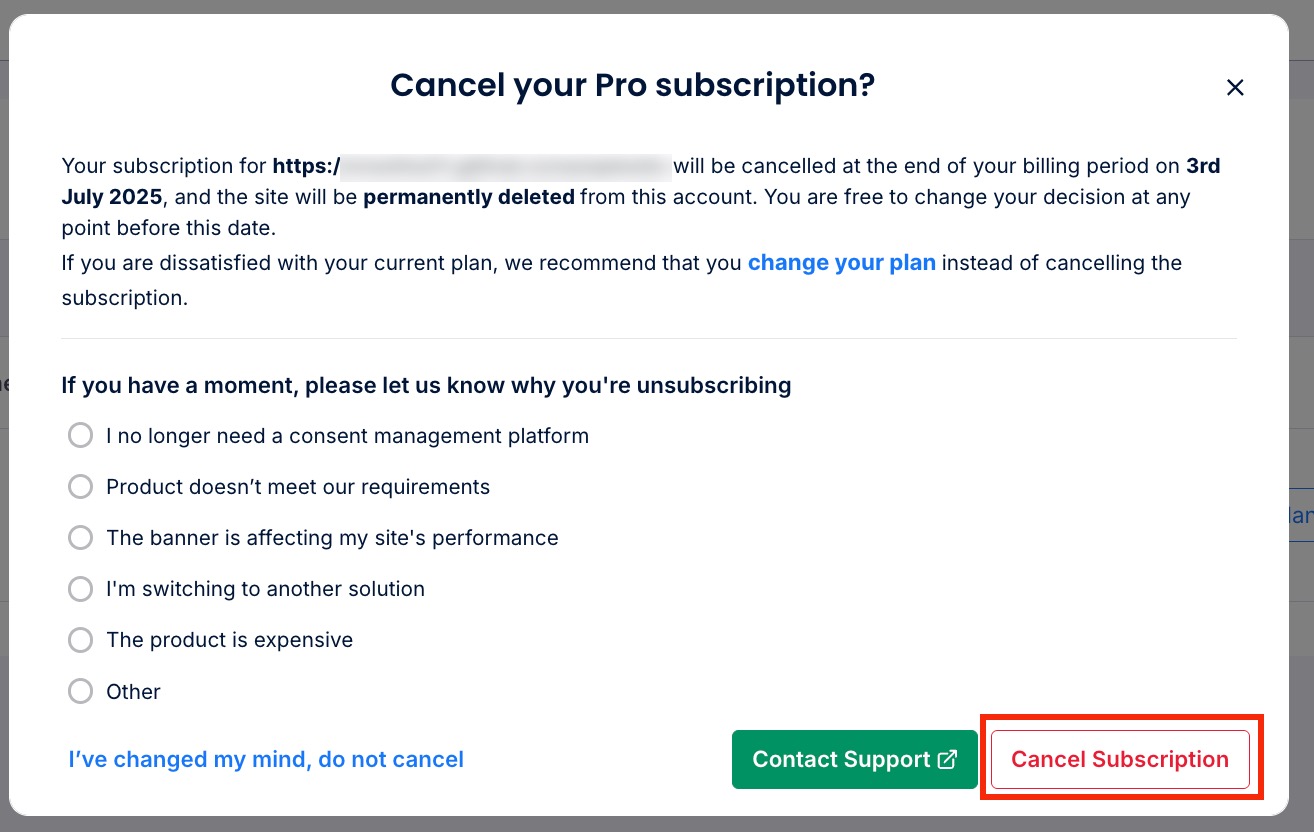
Task: Choose the "Other" unsubscribe reason
Action: pyautogui.click(x=80, y=691)
